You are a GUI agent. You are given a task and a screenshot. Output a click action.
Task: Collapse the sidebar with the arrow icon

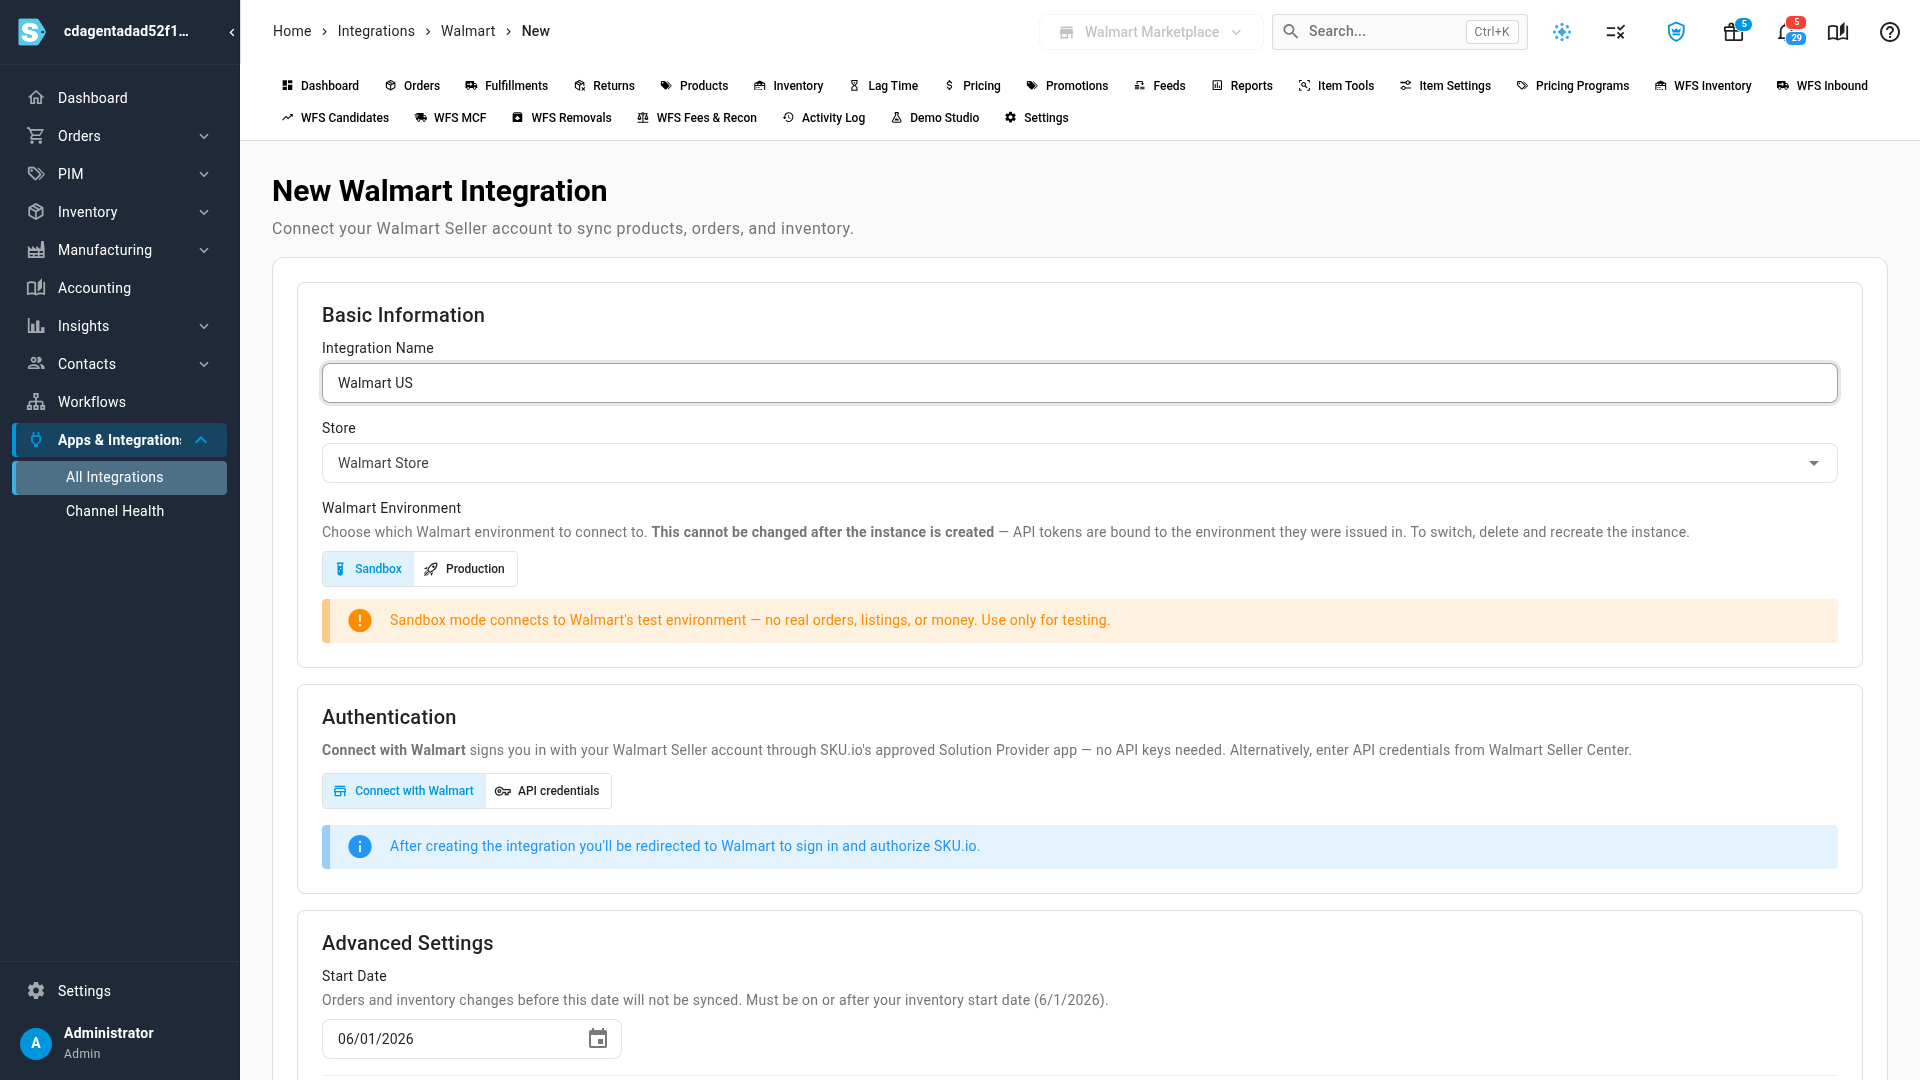click(232, 32)
